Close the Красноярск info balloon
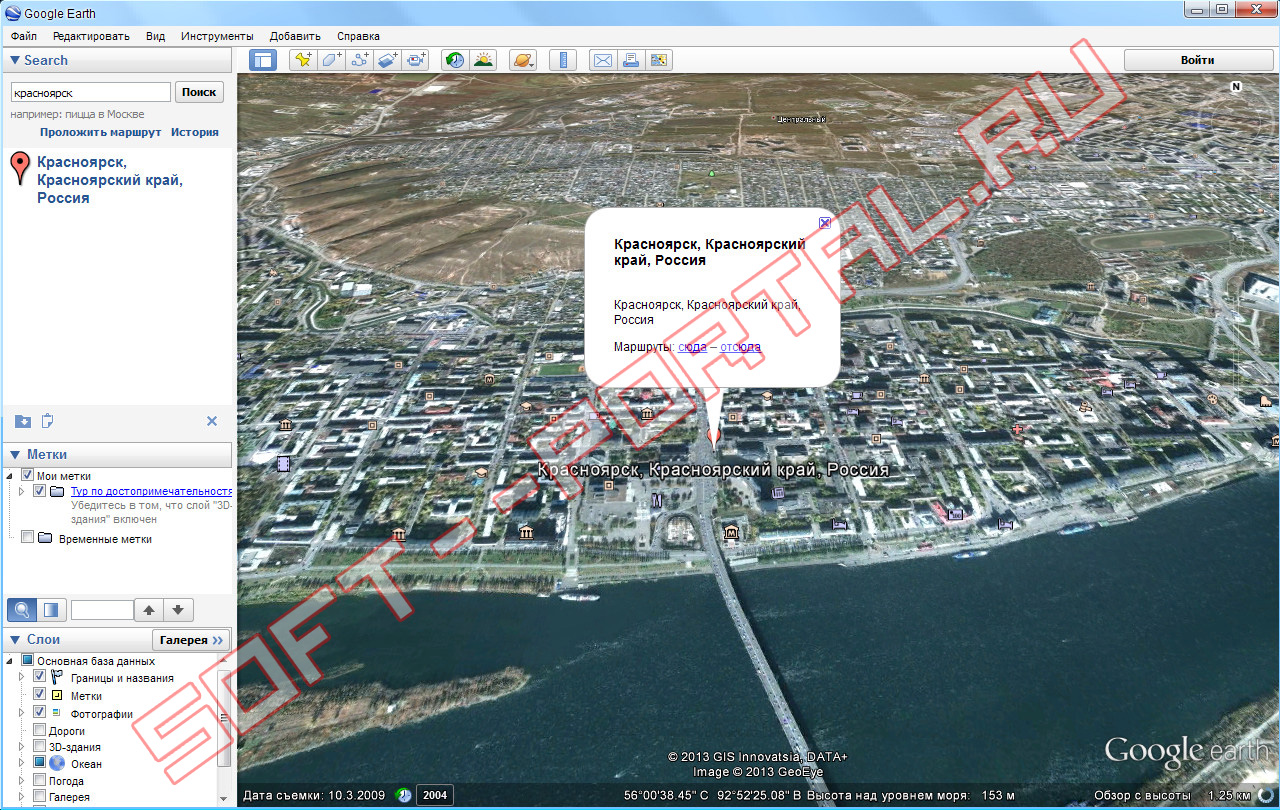The width and height of the screenshot is (1280, 810). [x=825, y=222]
